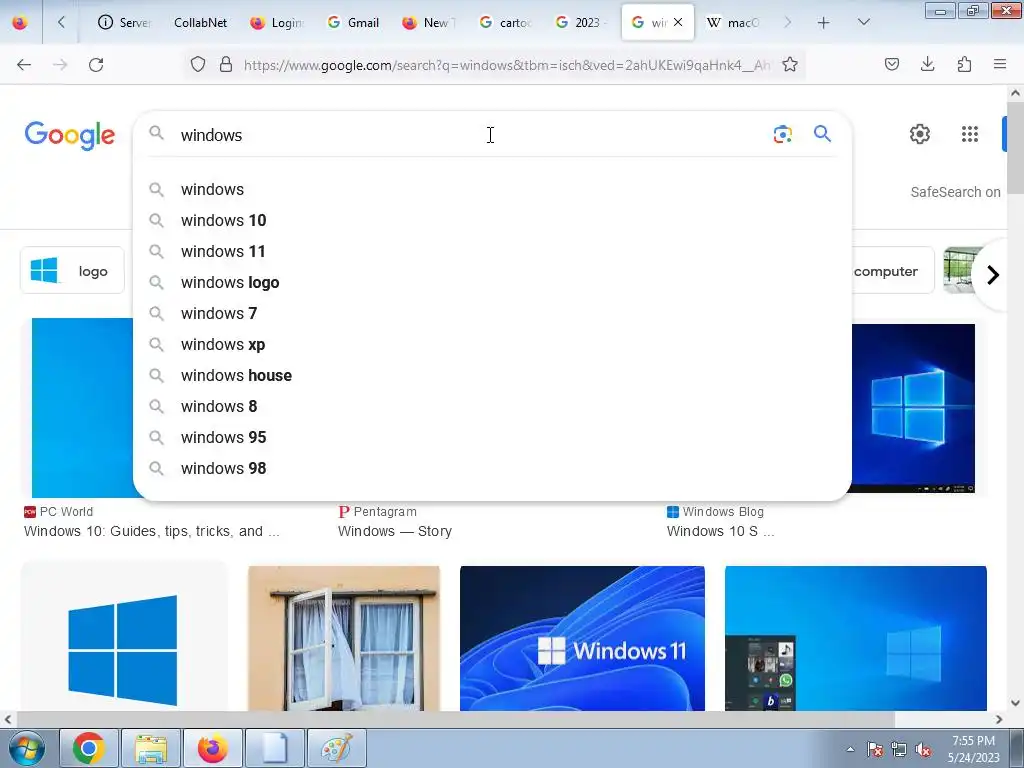This screenshot has height=768, width=1024.
Task: Click the URL address bar
Action: point(507,65)
